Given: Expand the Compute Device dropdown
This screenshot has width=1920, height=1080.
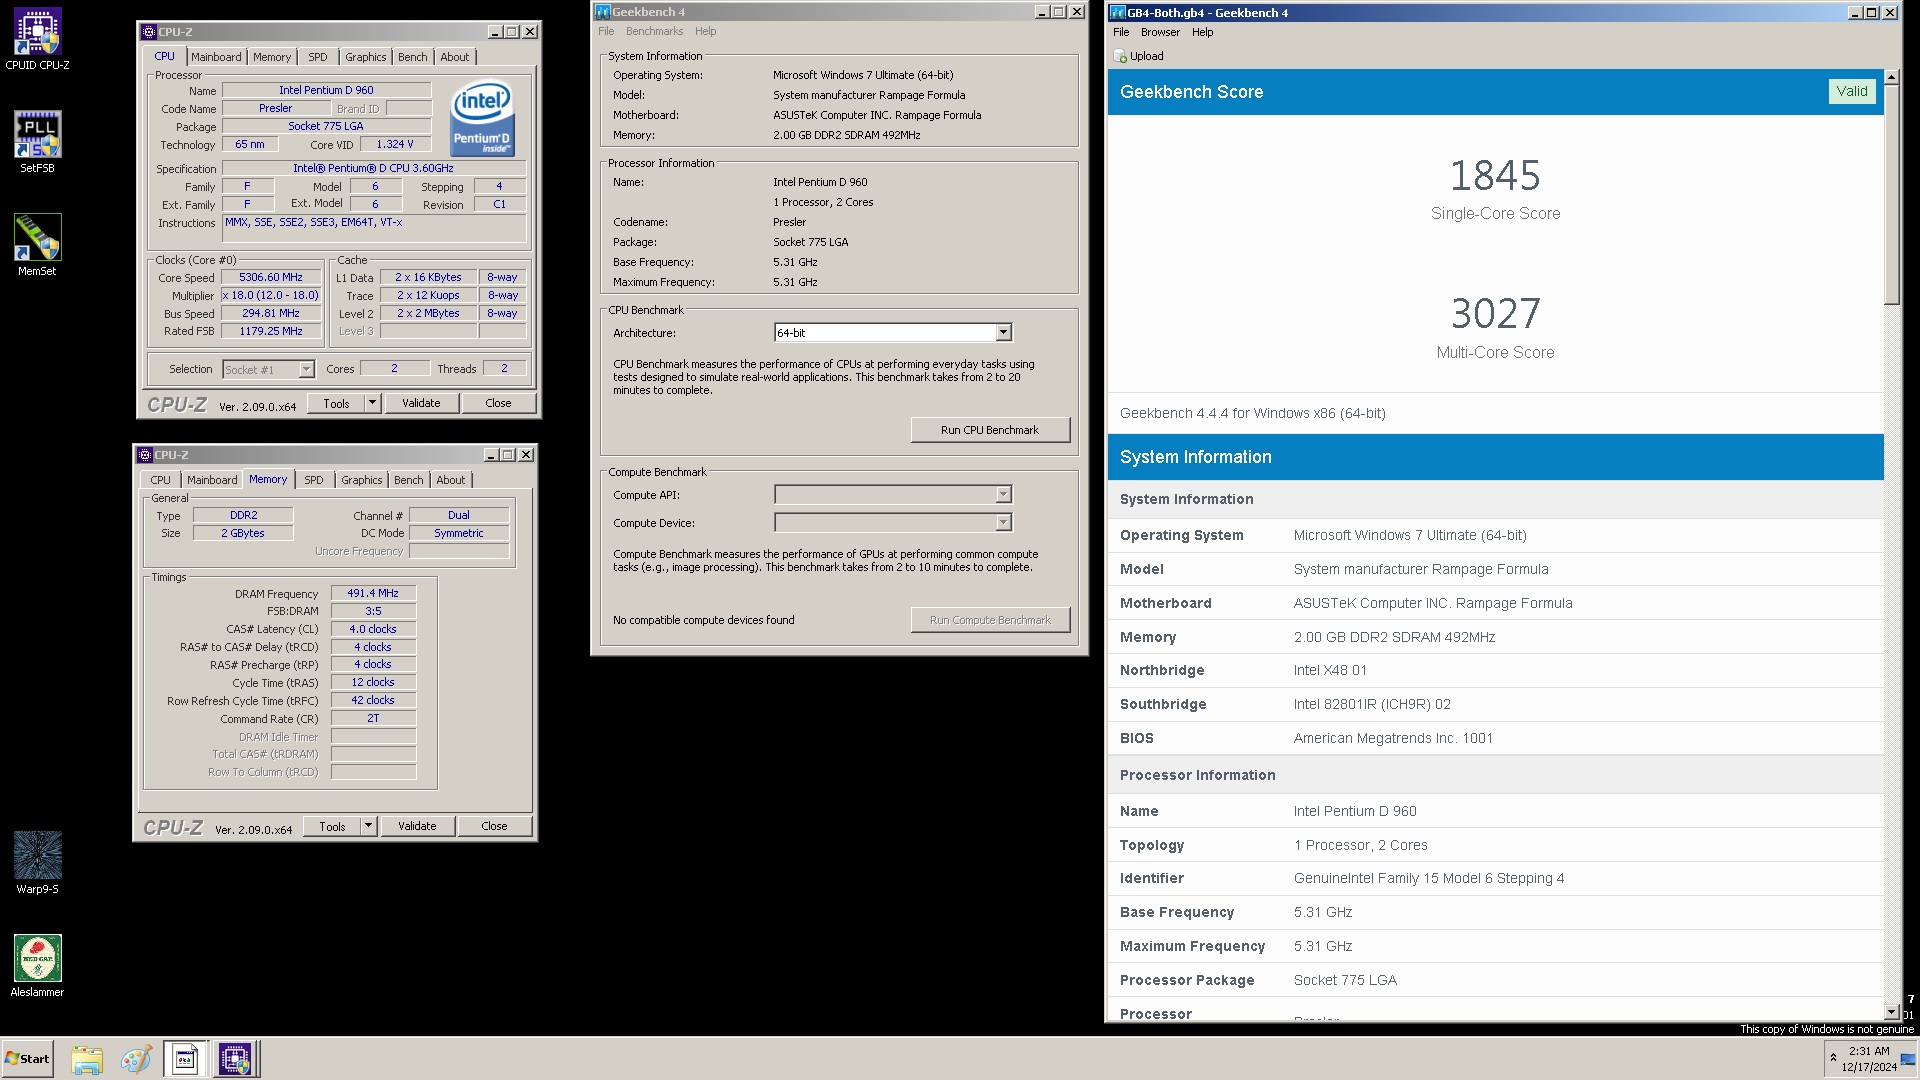Looking at the screenshot, I should pos(1003,523).
